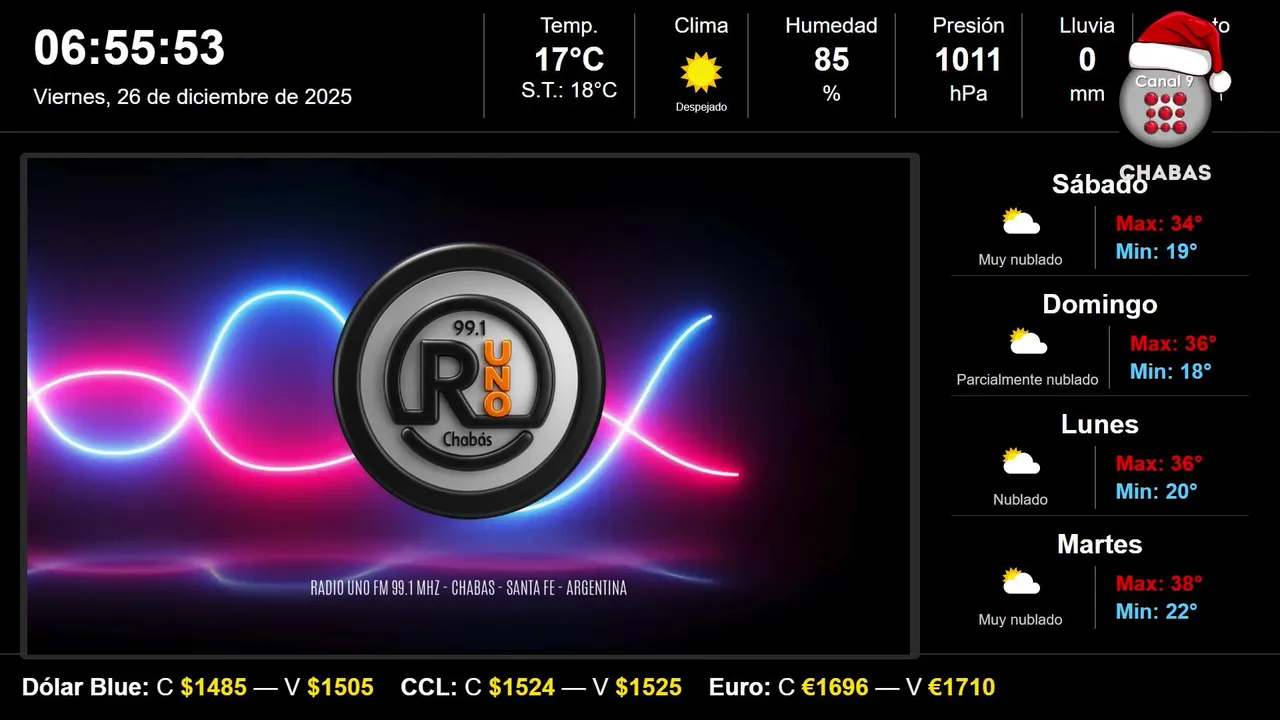Click the 17°C temperature value
The image size is (1280, 720).
[x=569, y=60]
